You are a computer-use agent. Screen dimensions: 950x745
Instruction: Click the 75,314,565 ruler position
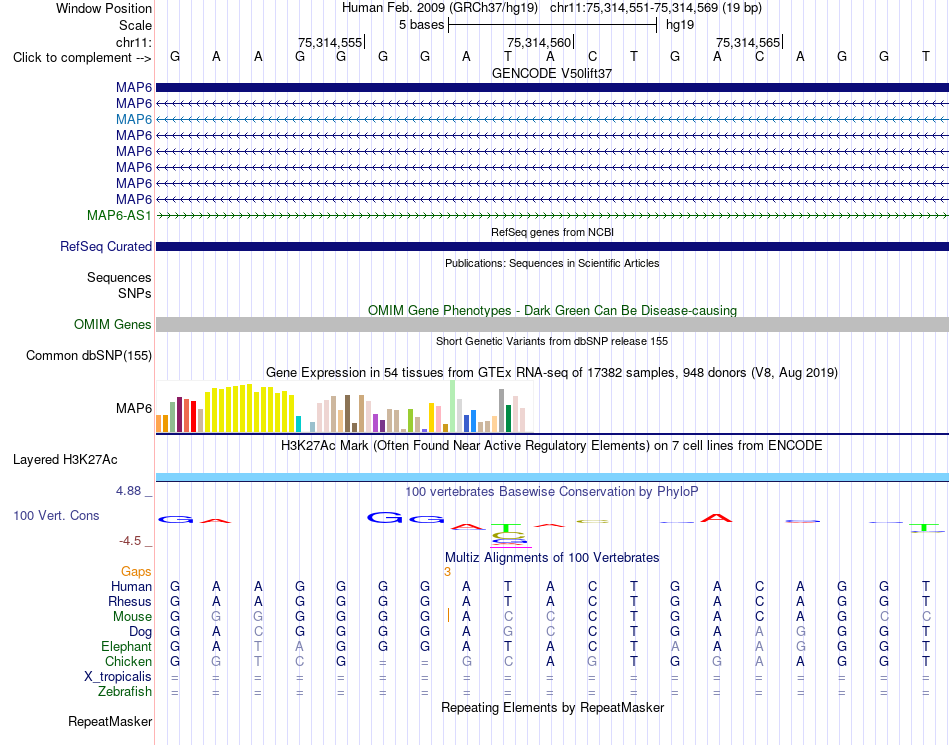[748, 42]
